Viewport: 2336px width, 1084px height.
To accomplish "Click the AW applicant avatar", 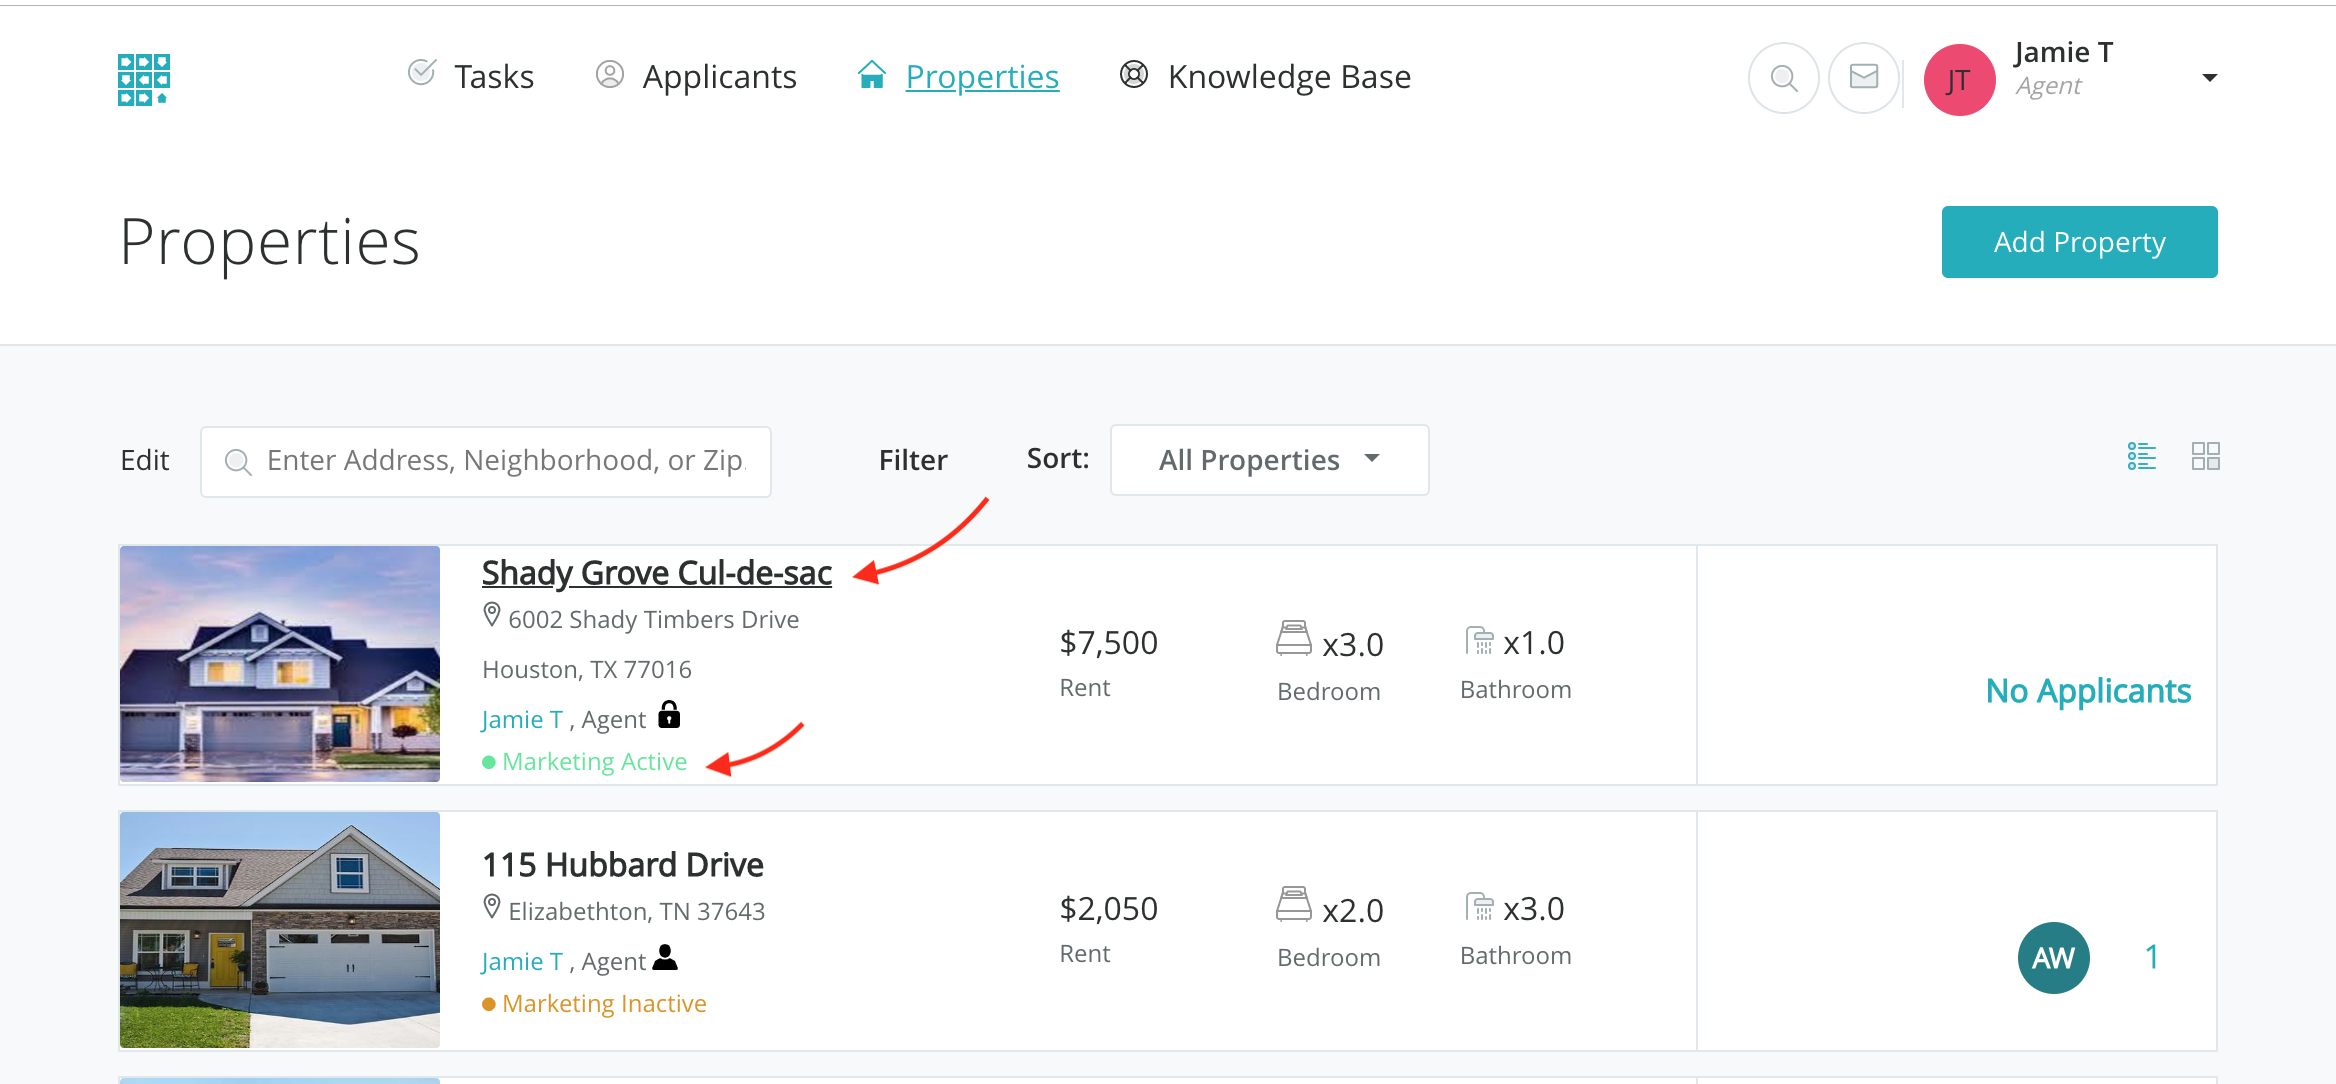I will pyautogui.click(x=2053, y=957).
